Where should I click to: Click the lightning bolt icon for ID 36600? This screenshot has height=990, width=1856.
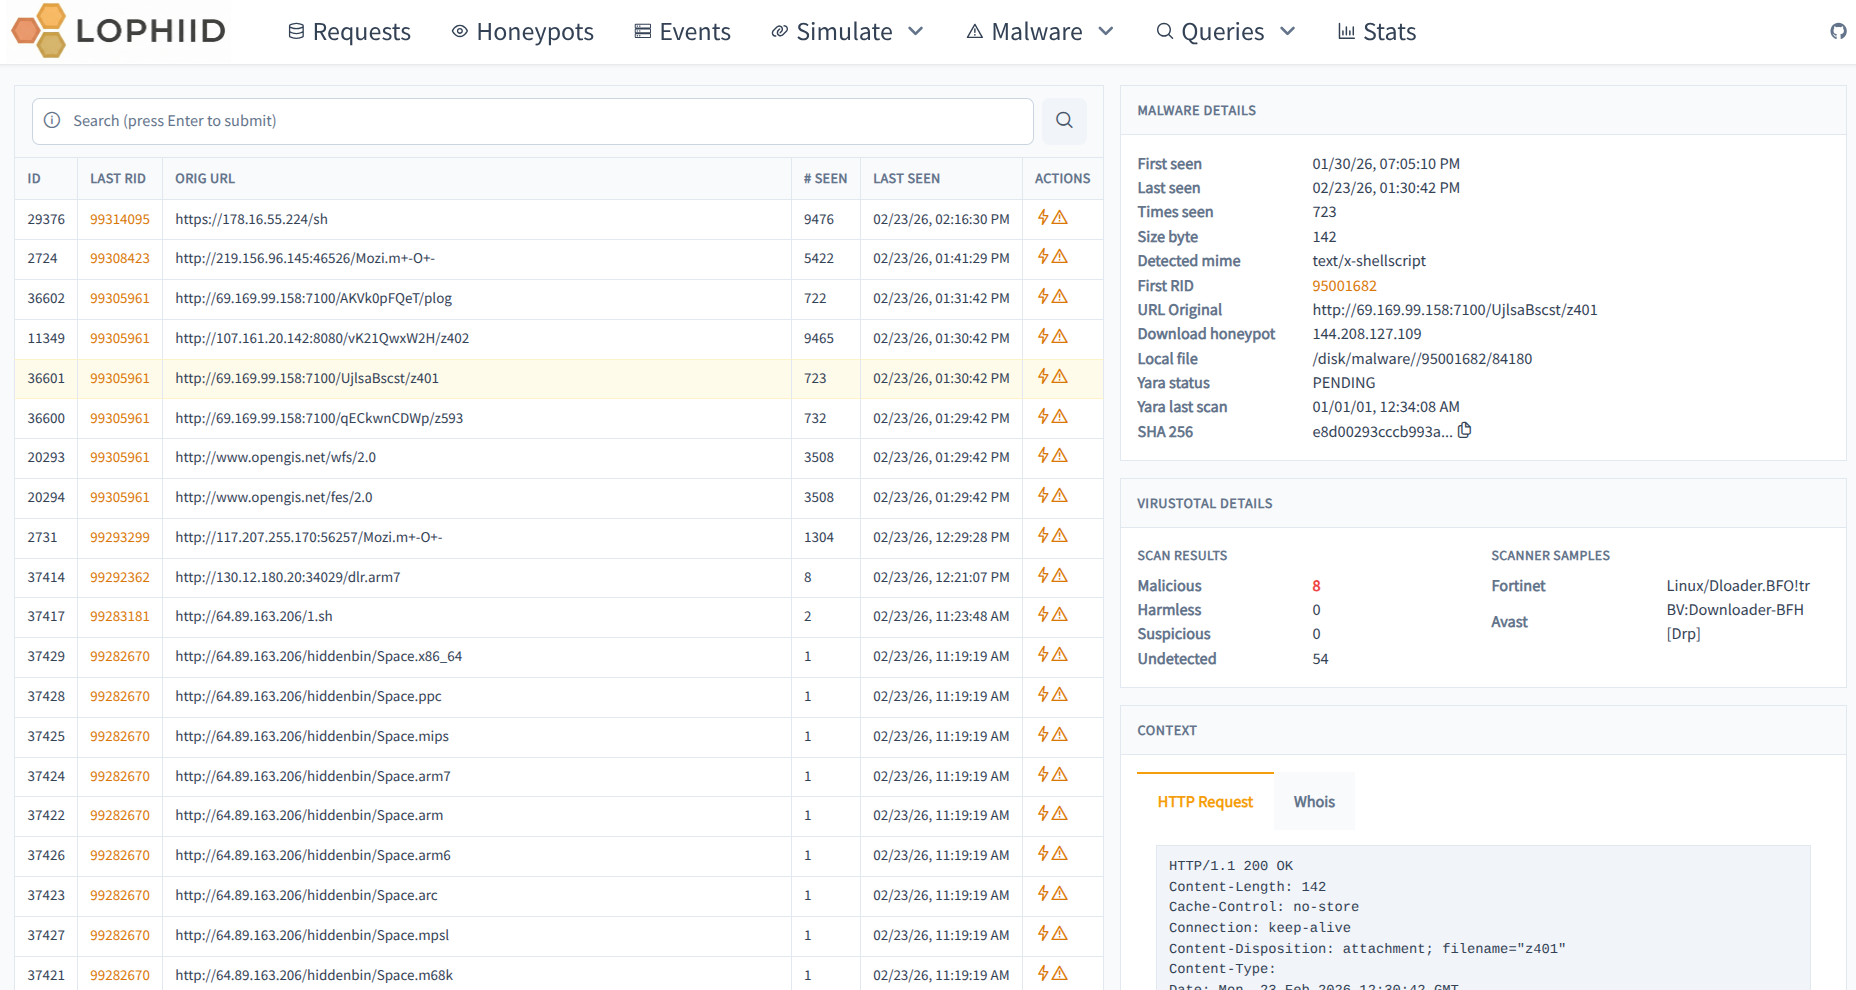(x=1043, y=416)
